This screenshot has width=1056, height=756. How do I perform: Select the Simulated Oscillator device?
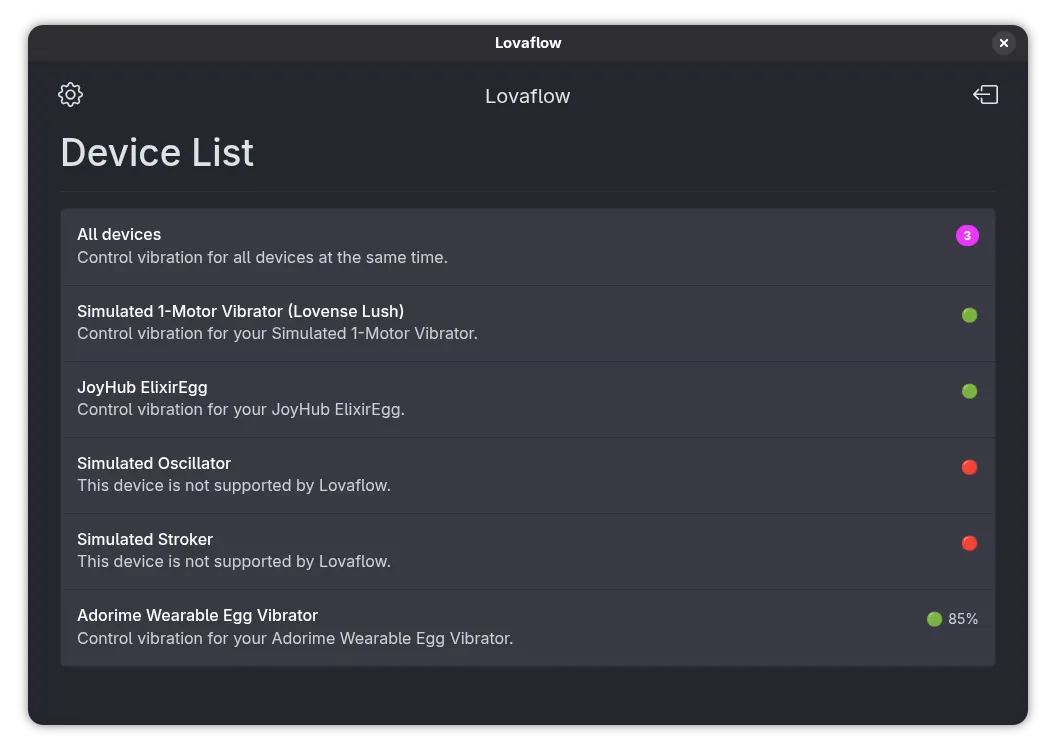(527, 475)
